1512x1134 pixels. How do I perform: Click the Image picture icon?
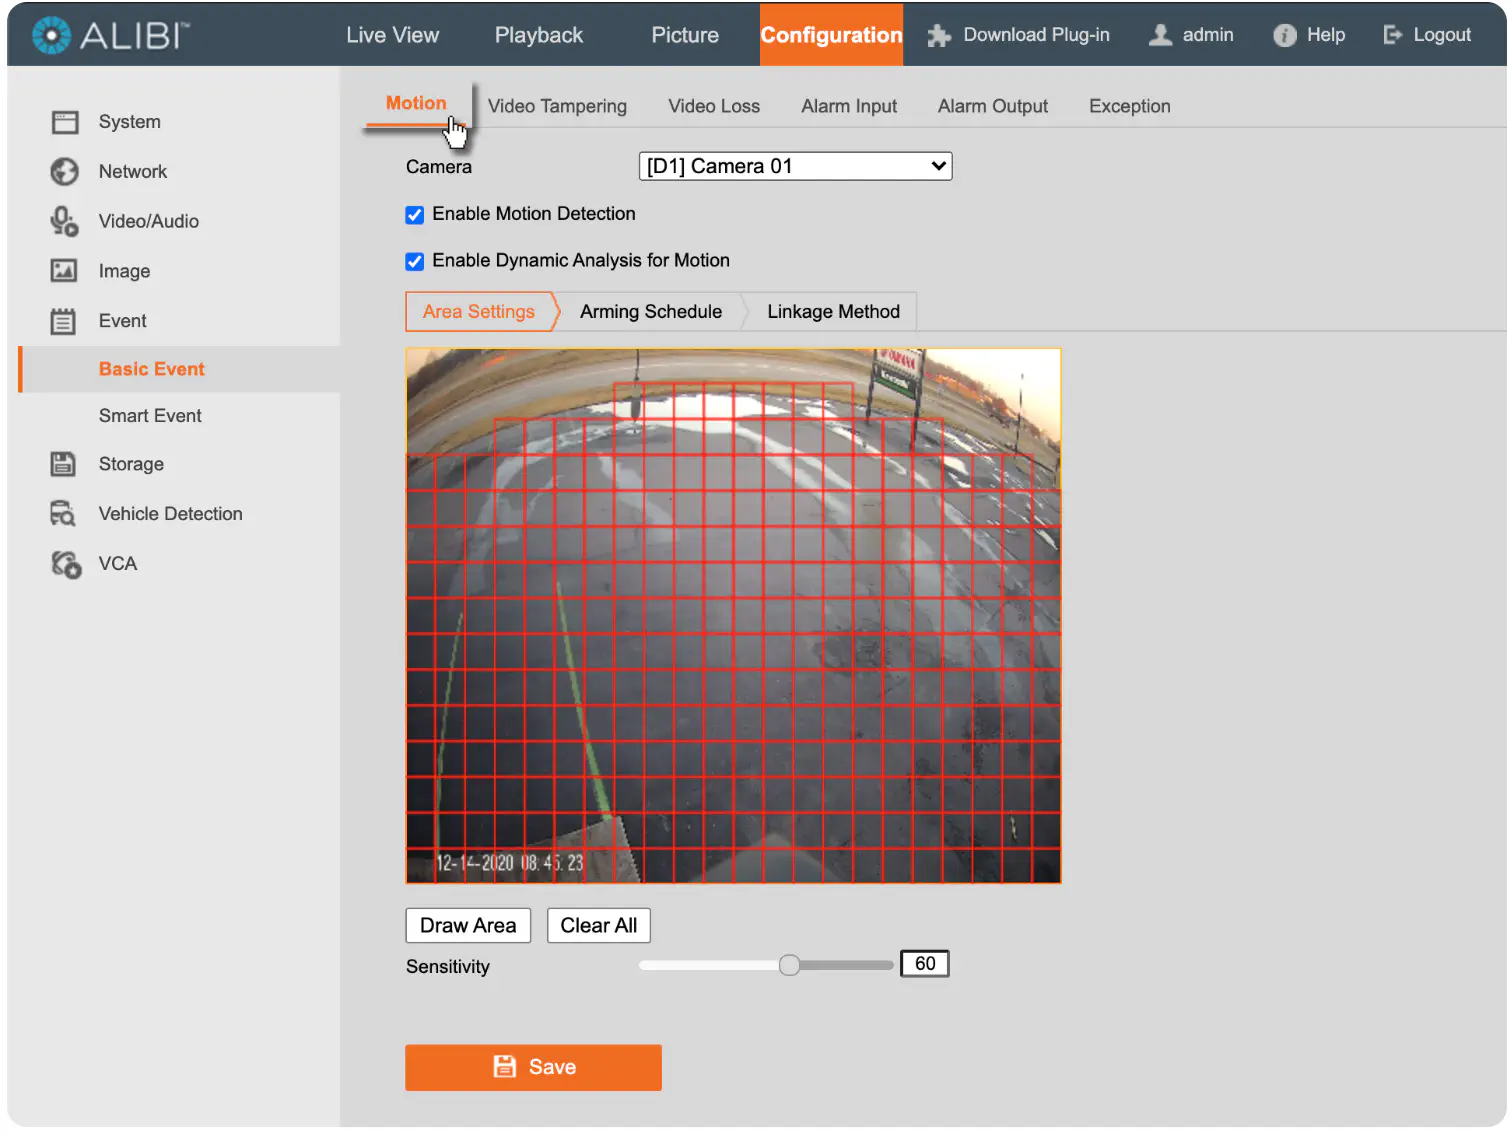(64, 271)
